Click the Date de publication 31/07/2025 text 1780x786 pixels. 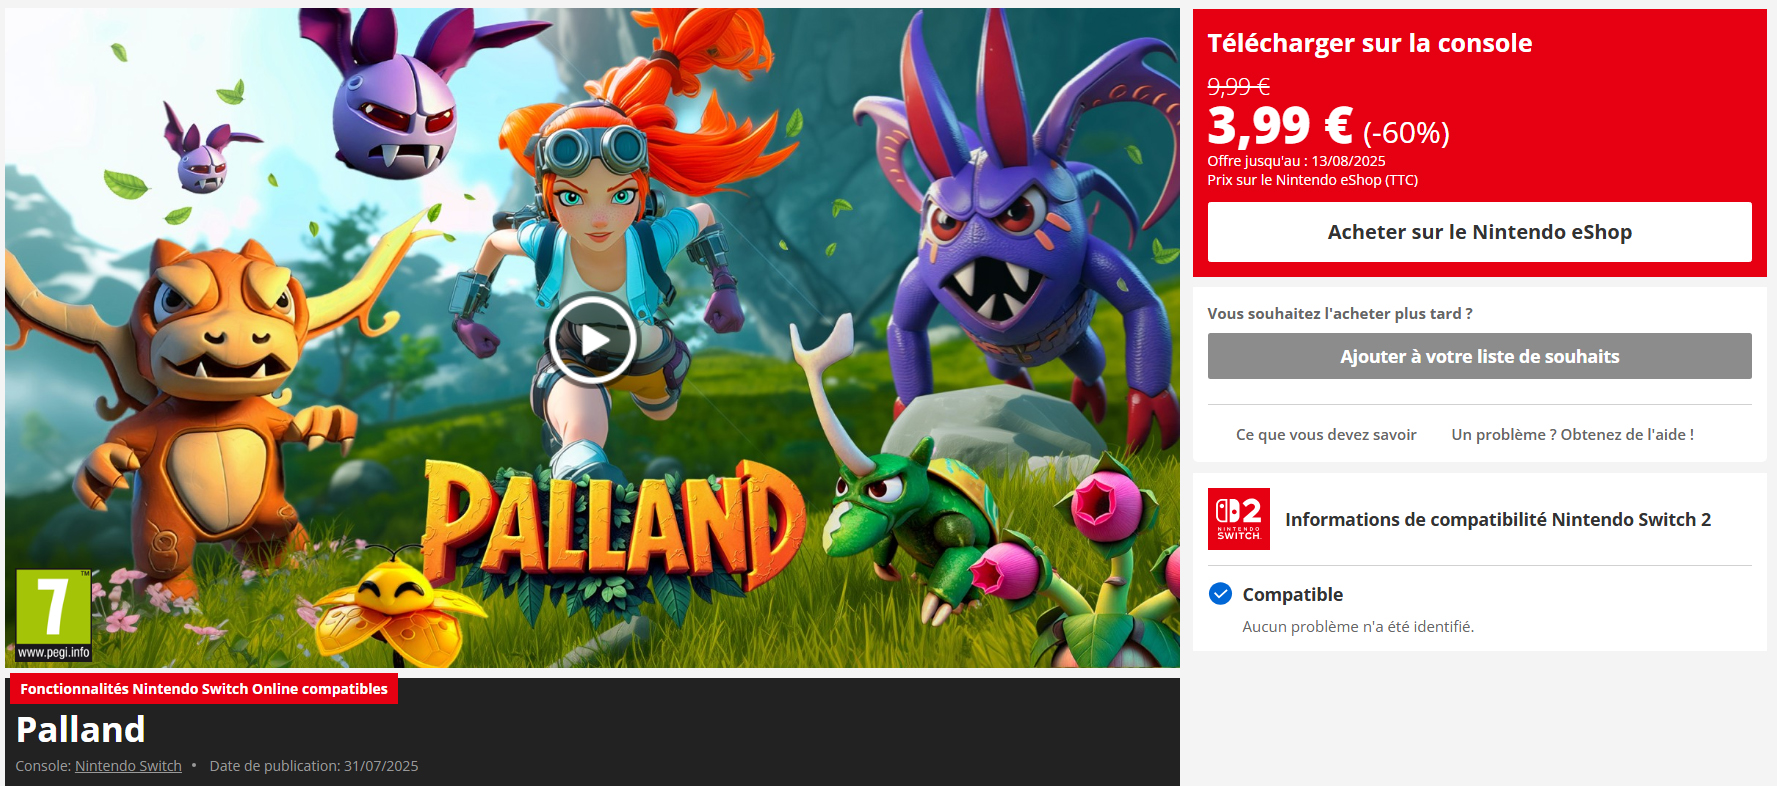pyautogui.click(x=314, y=766)
